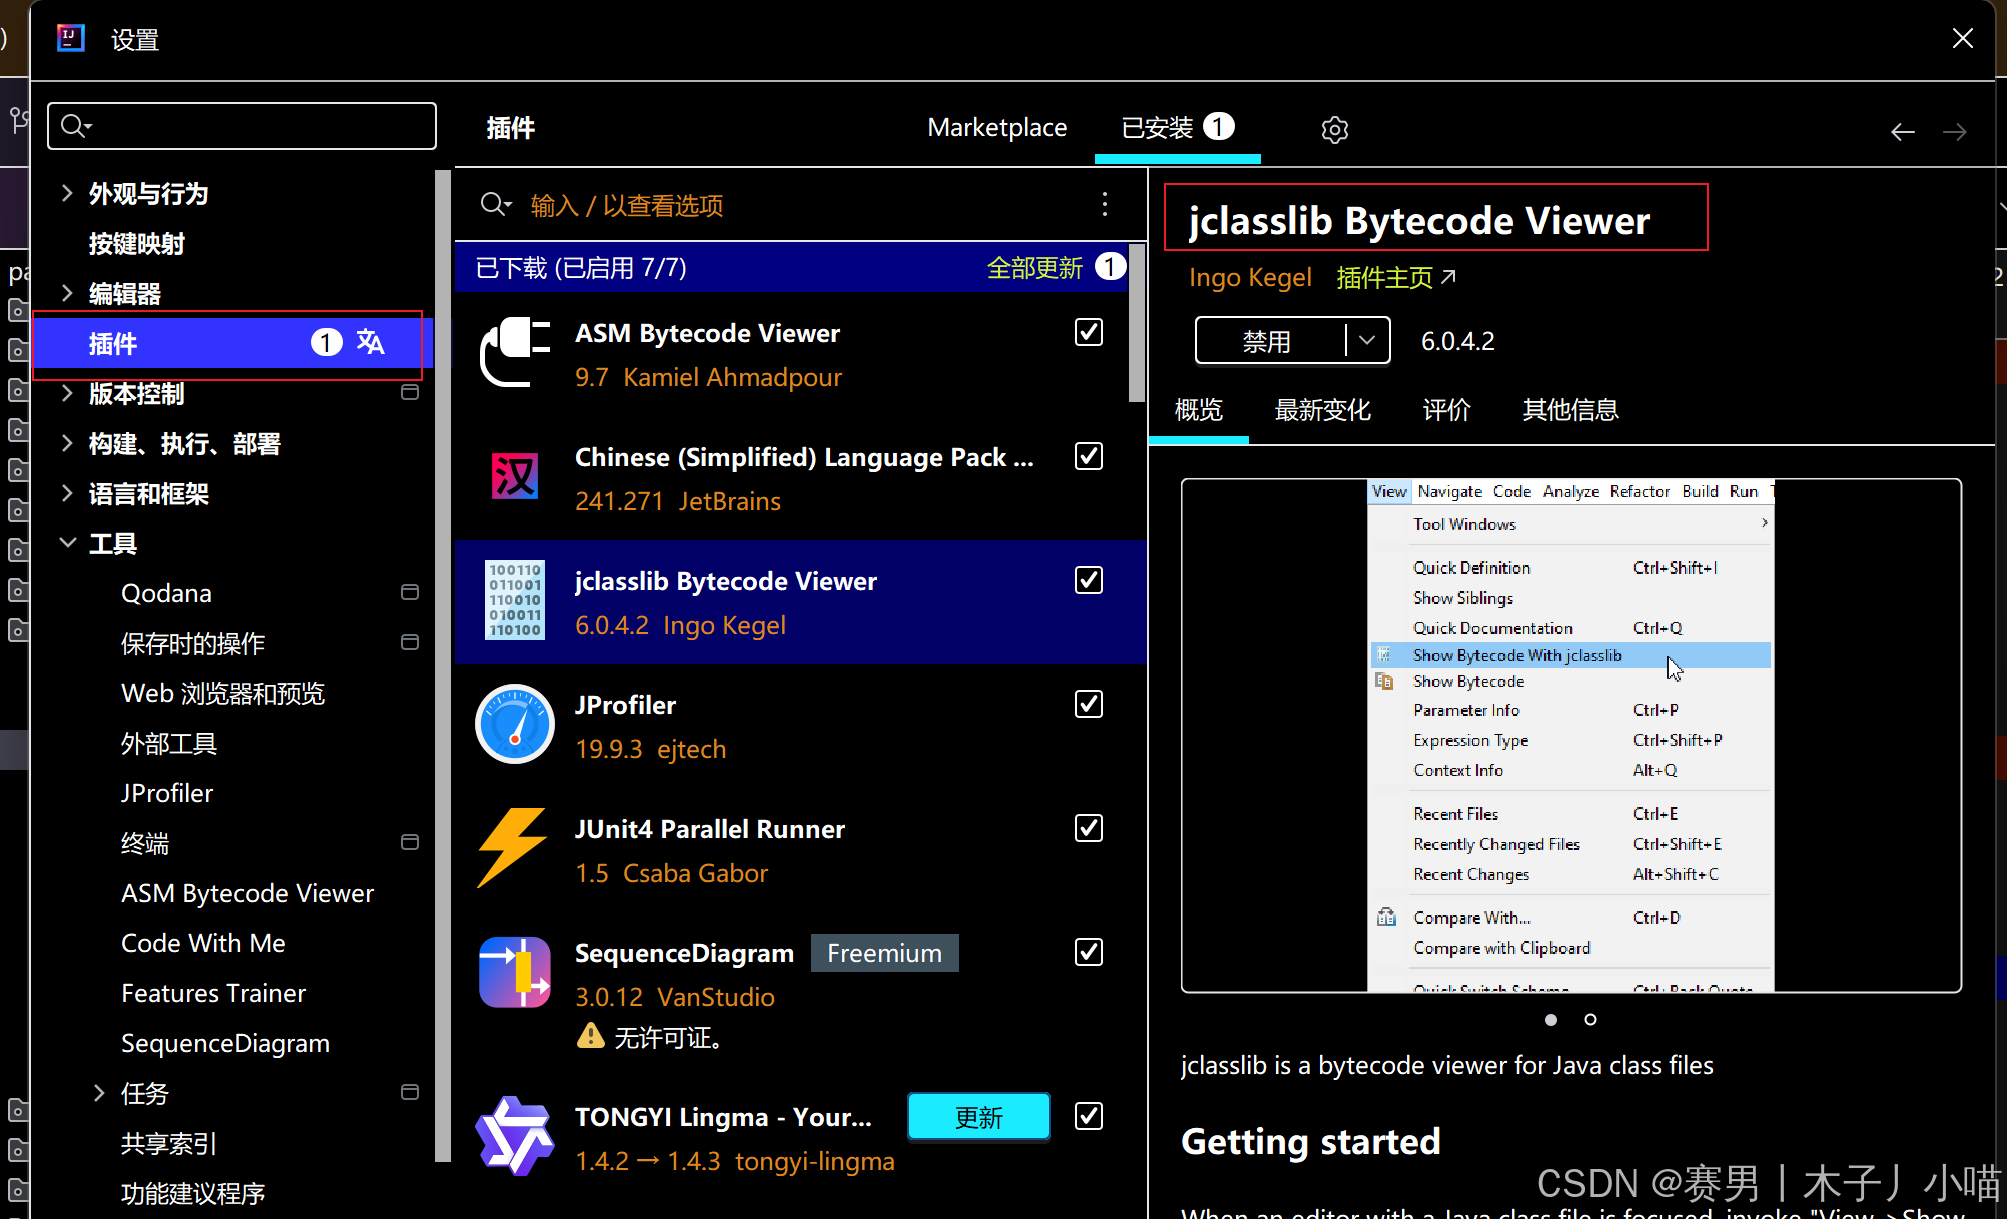Viewport: 2007px width, 1219px height.
Task: Click the ASM Bytecode Viewer plugin icon
Action: click(x=515, y=353)
